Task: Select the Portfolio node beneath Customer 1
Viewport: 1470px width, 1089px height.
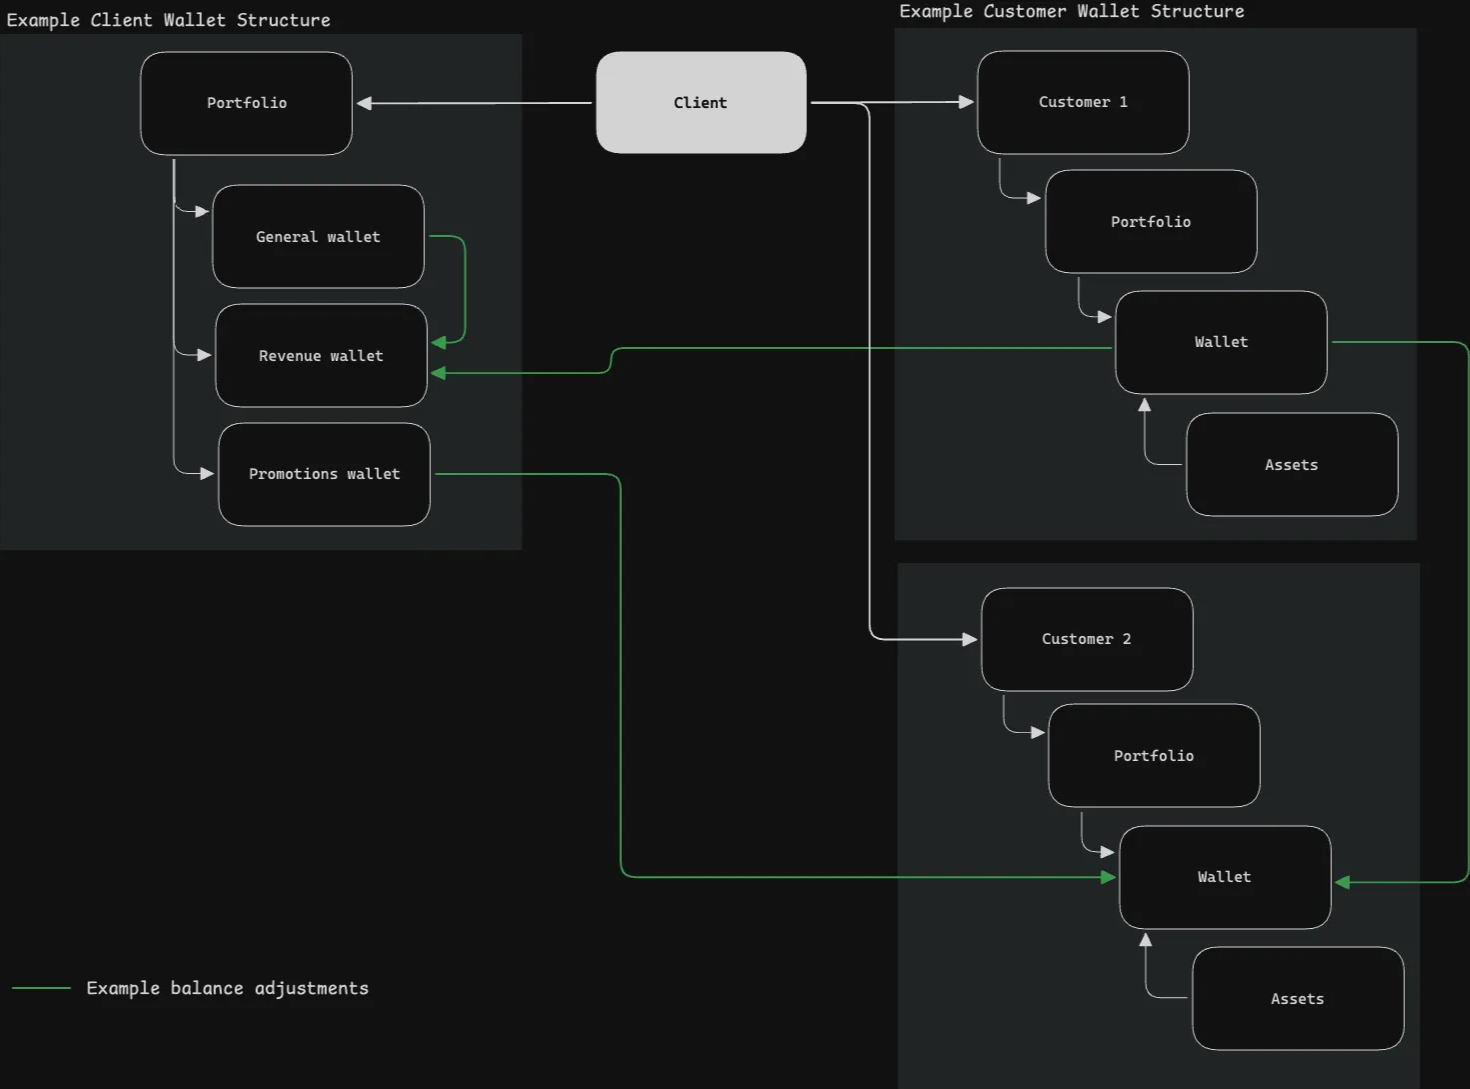Action: [1151, 222]
